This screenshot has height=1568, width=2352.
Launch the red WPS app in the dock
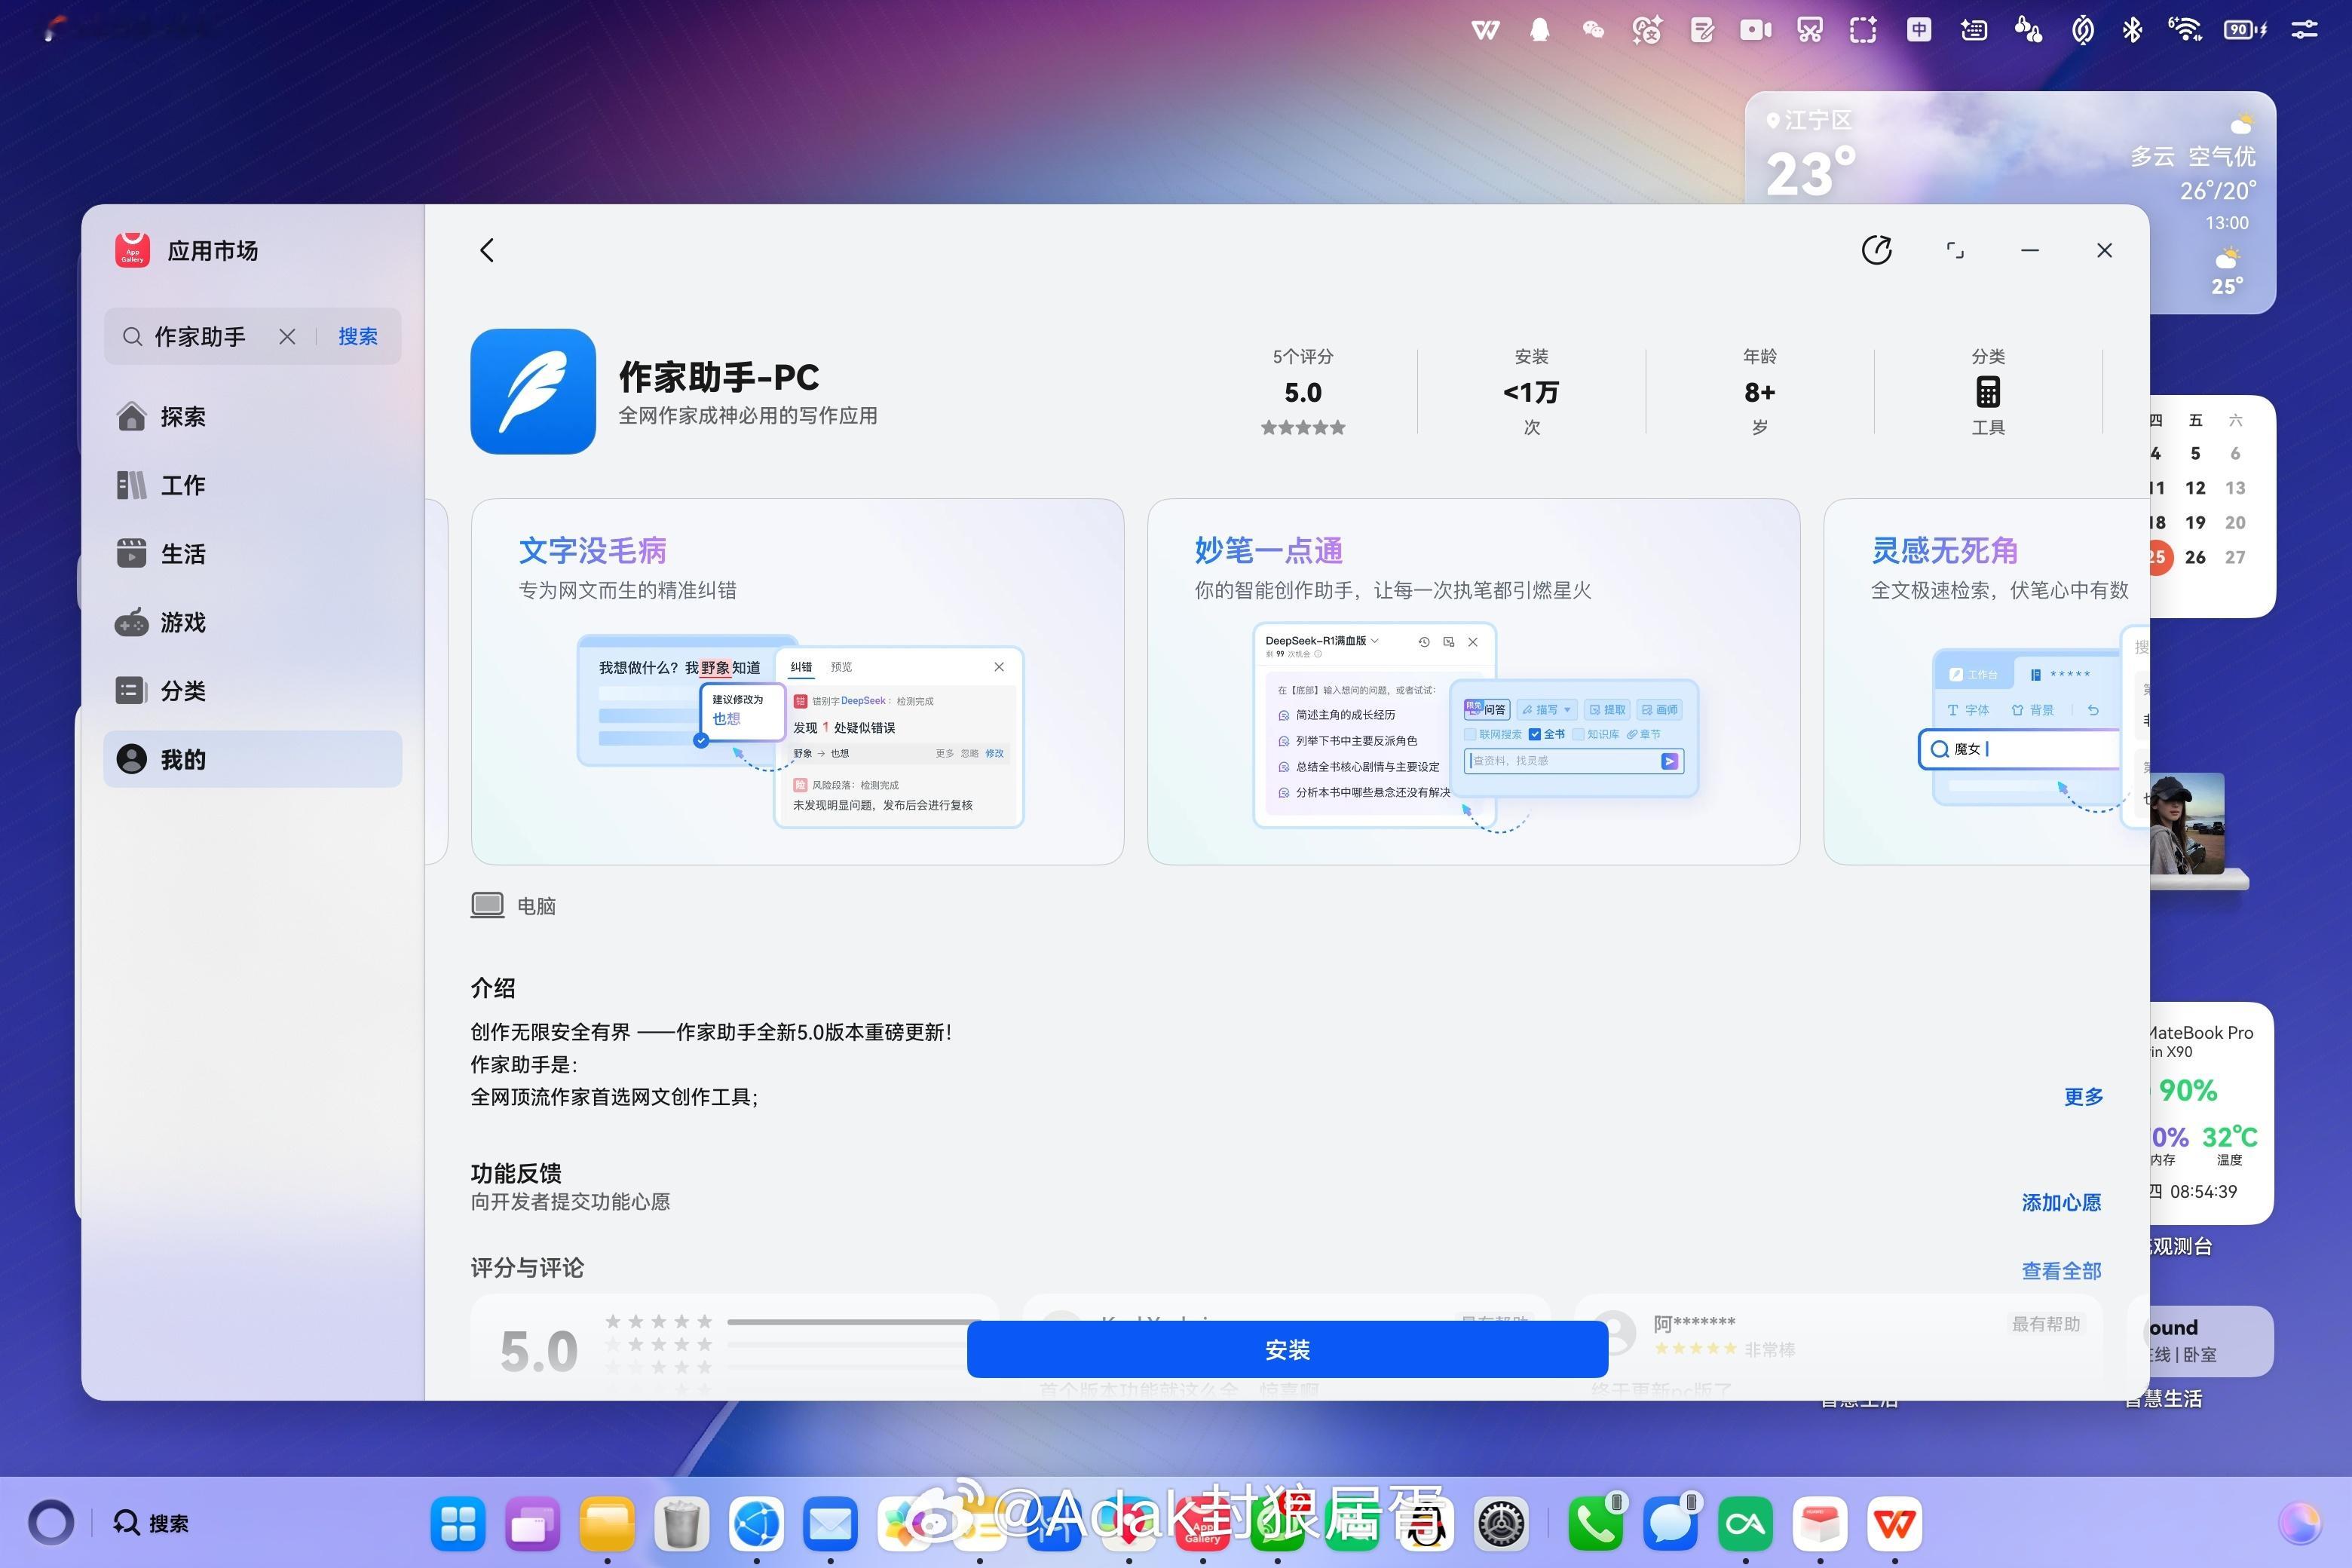tap(1895, 1524)
